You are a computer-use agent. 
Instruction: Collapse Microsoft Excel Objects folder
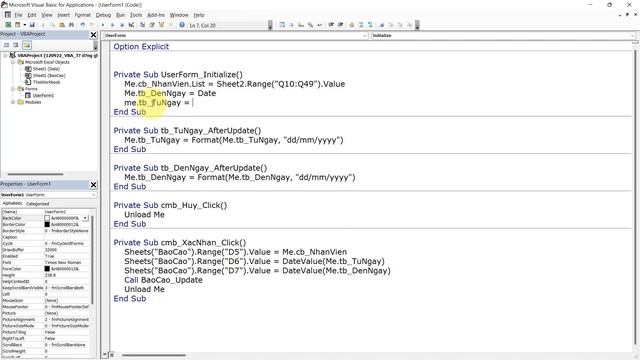coord(13,62)
